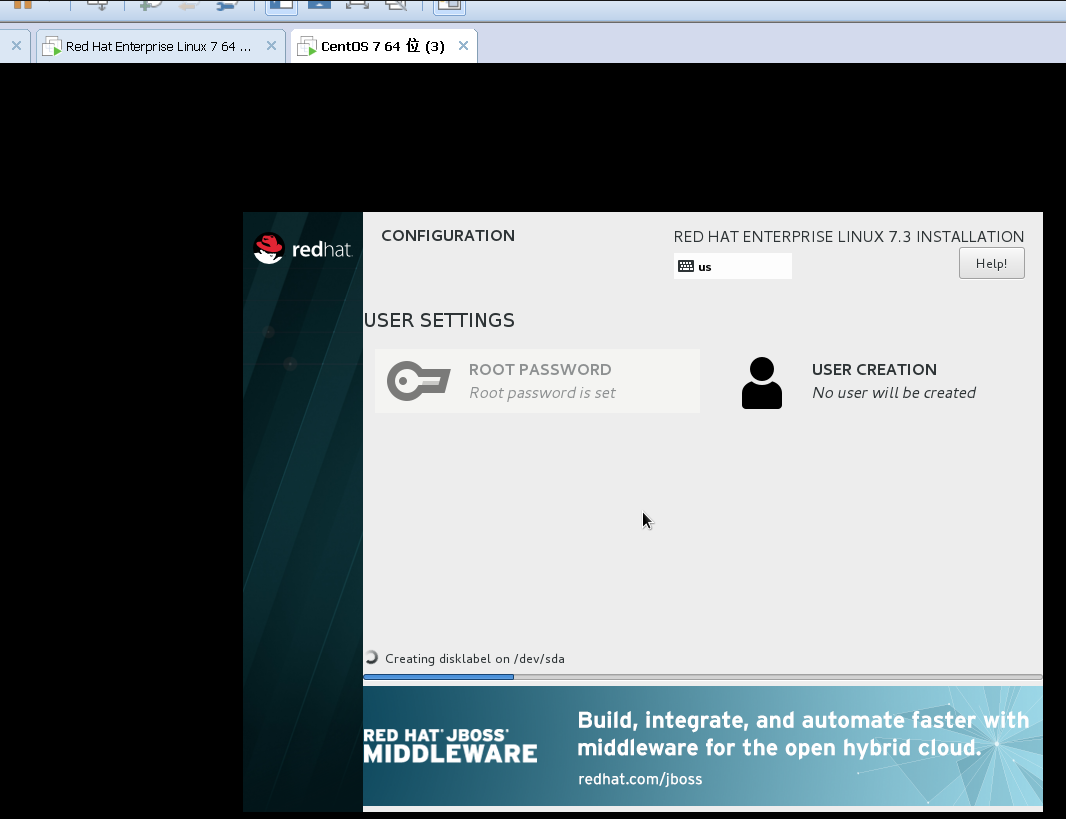Click the take snapshot toolbar icon with green plus
Screen dimensions: 1066x819
(150, 5)
